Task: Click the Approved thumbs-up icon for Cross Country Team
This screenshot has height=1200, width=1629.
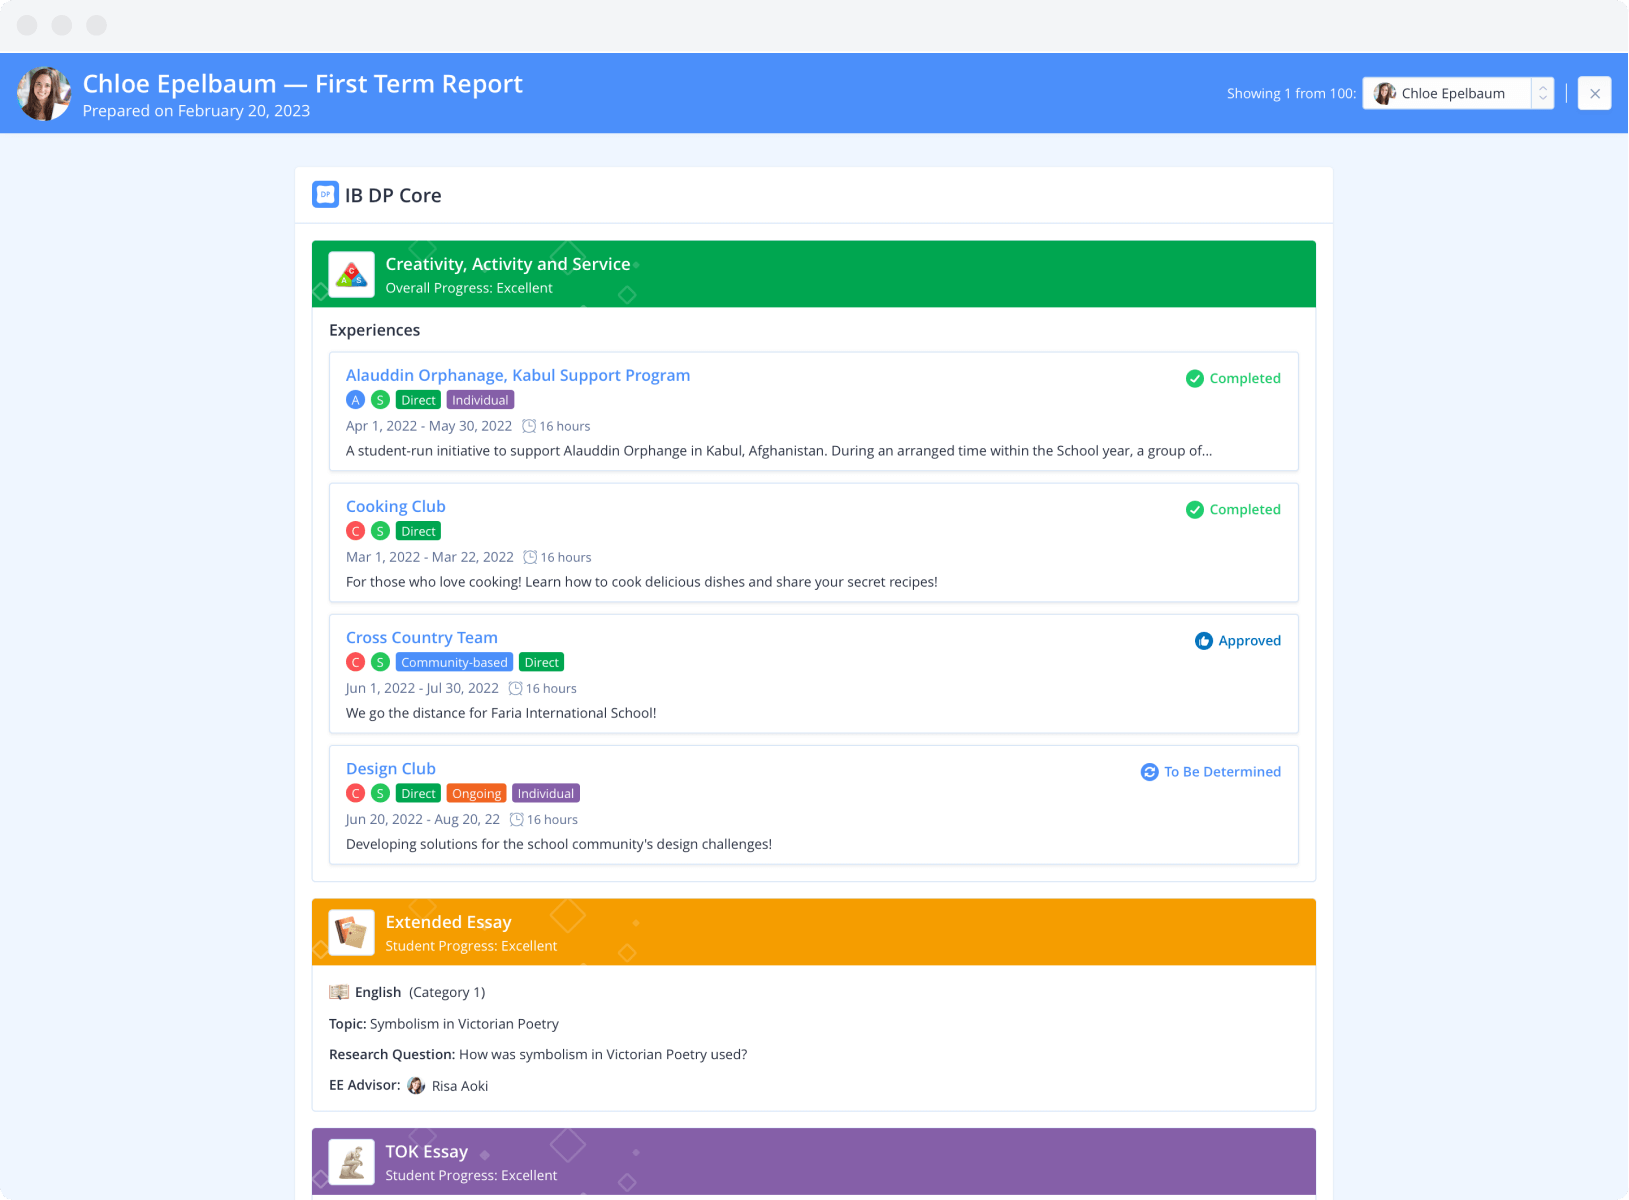Action: click(1203, 641)
